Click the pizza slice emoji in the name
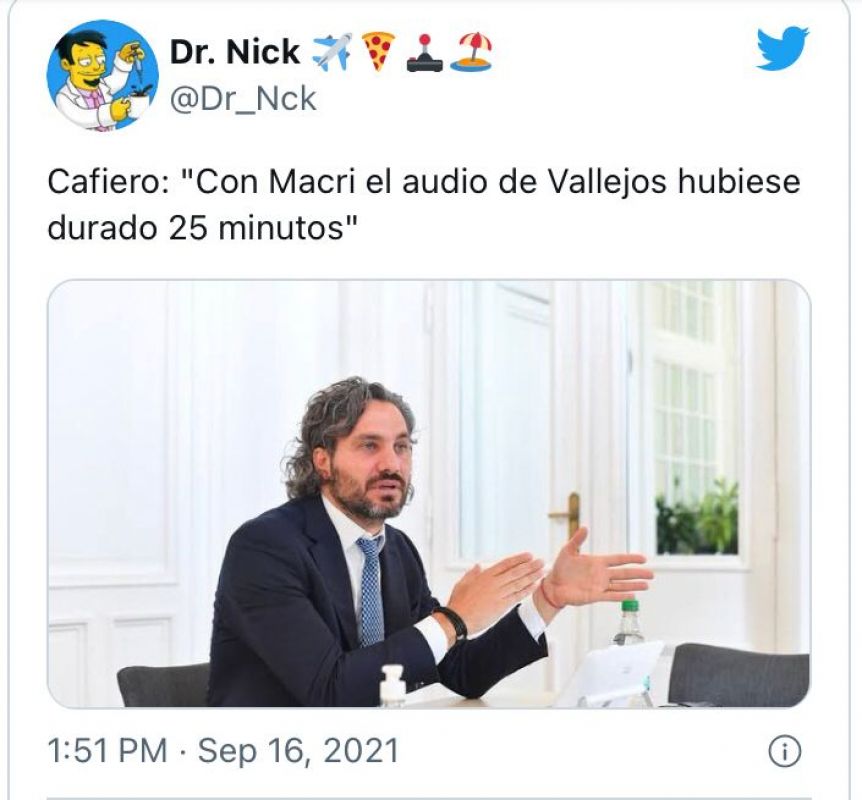 tap(379, 52)
